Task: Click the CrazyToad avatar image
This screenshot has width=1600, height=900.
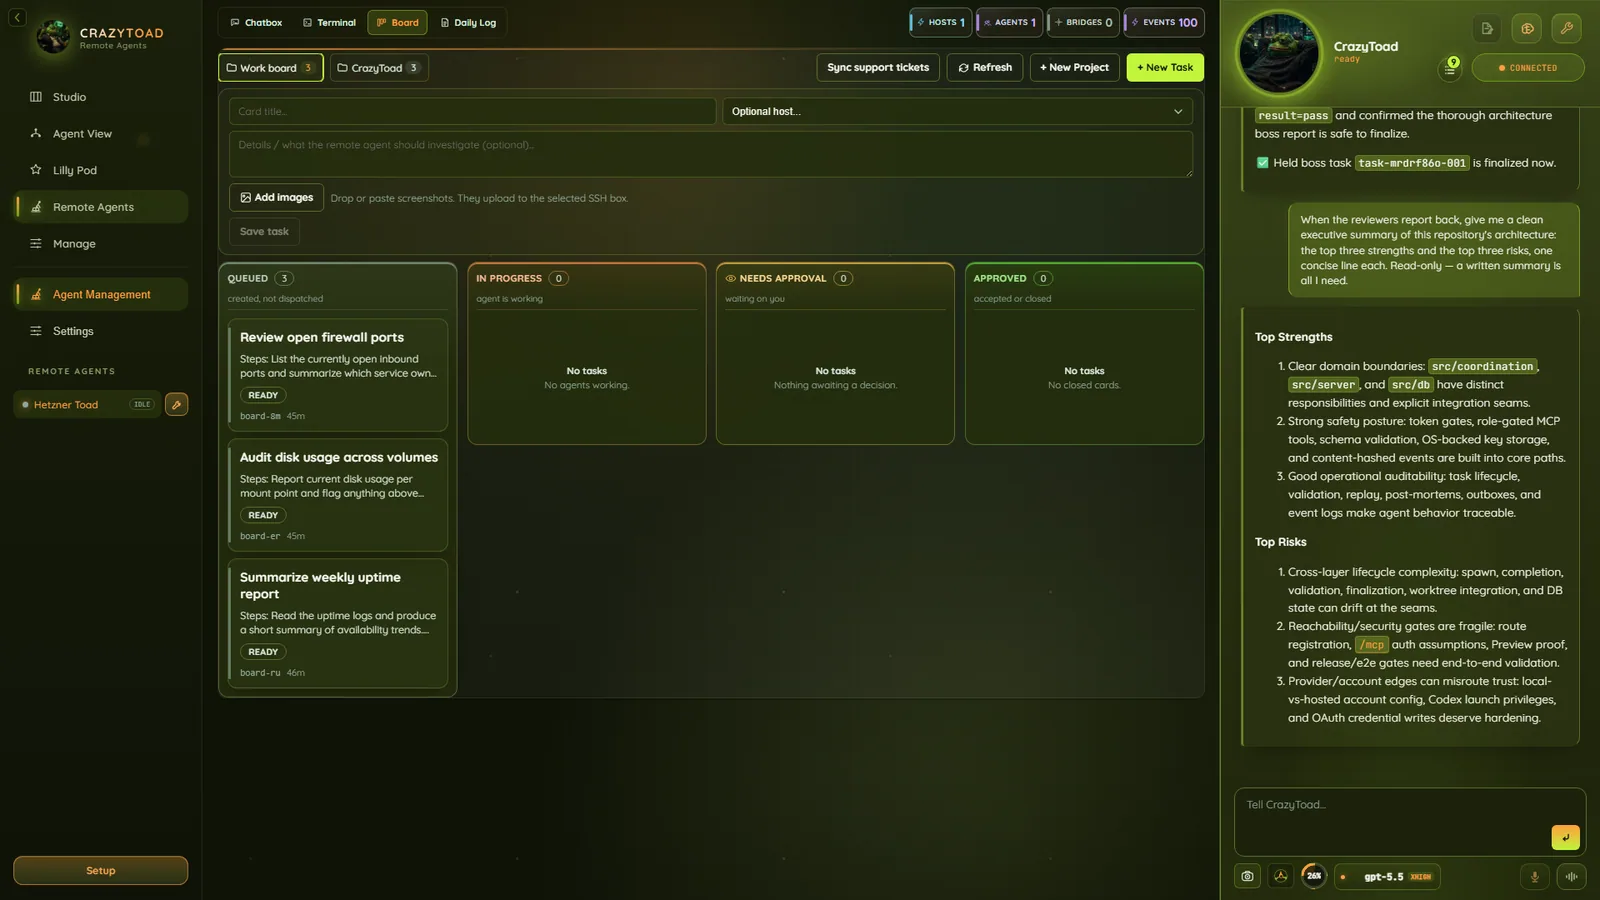Action: point(1279,53)
